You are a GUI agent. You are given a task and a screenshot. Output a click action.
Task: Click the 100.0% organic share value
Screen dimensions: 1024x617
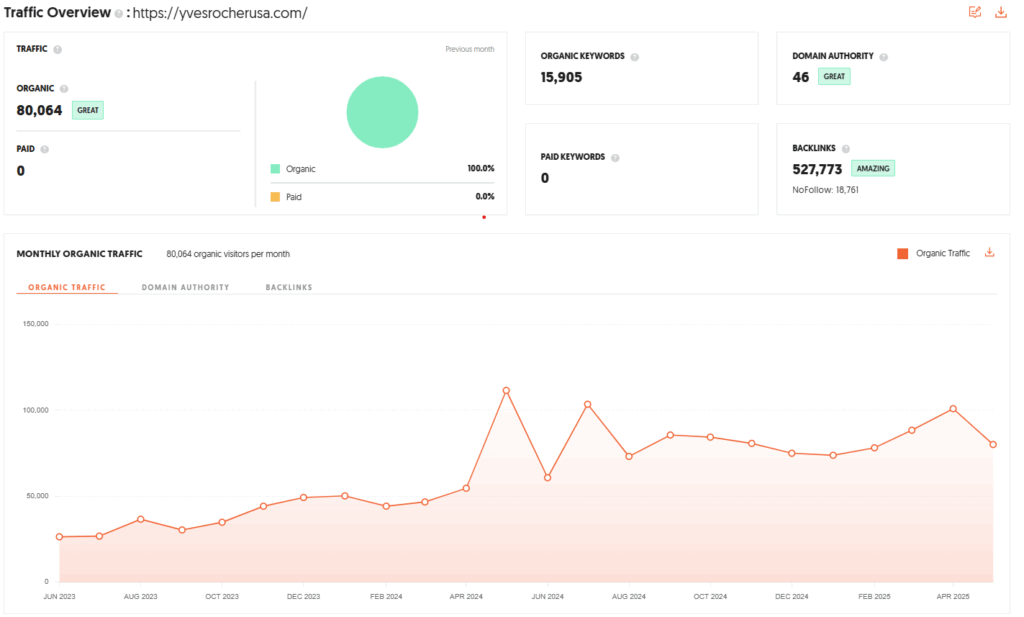(x=481, y=168)
